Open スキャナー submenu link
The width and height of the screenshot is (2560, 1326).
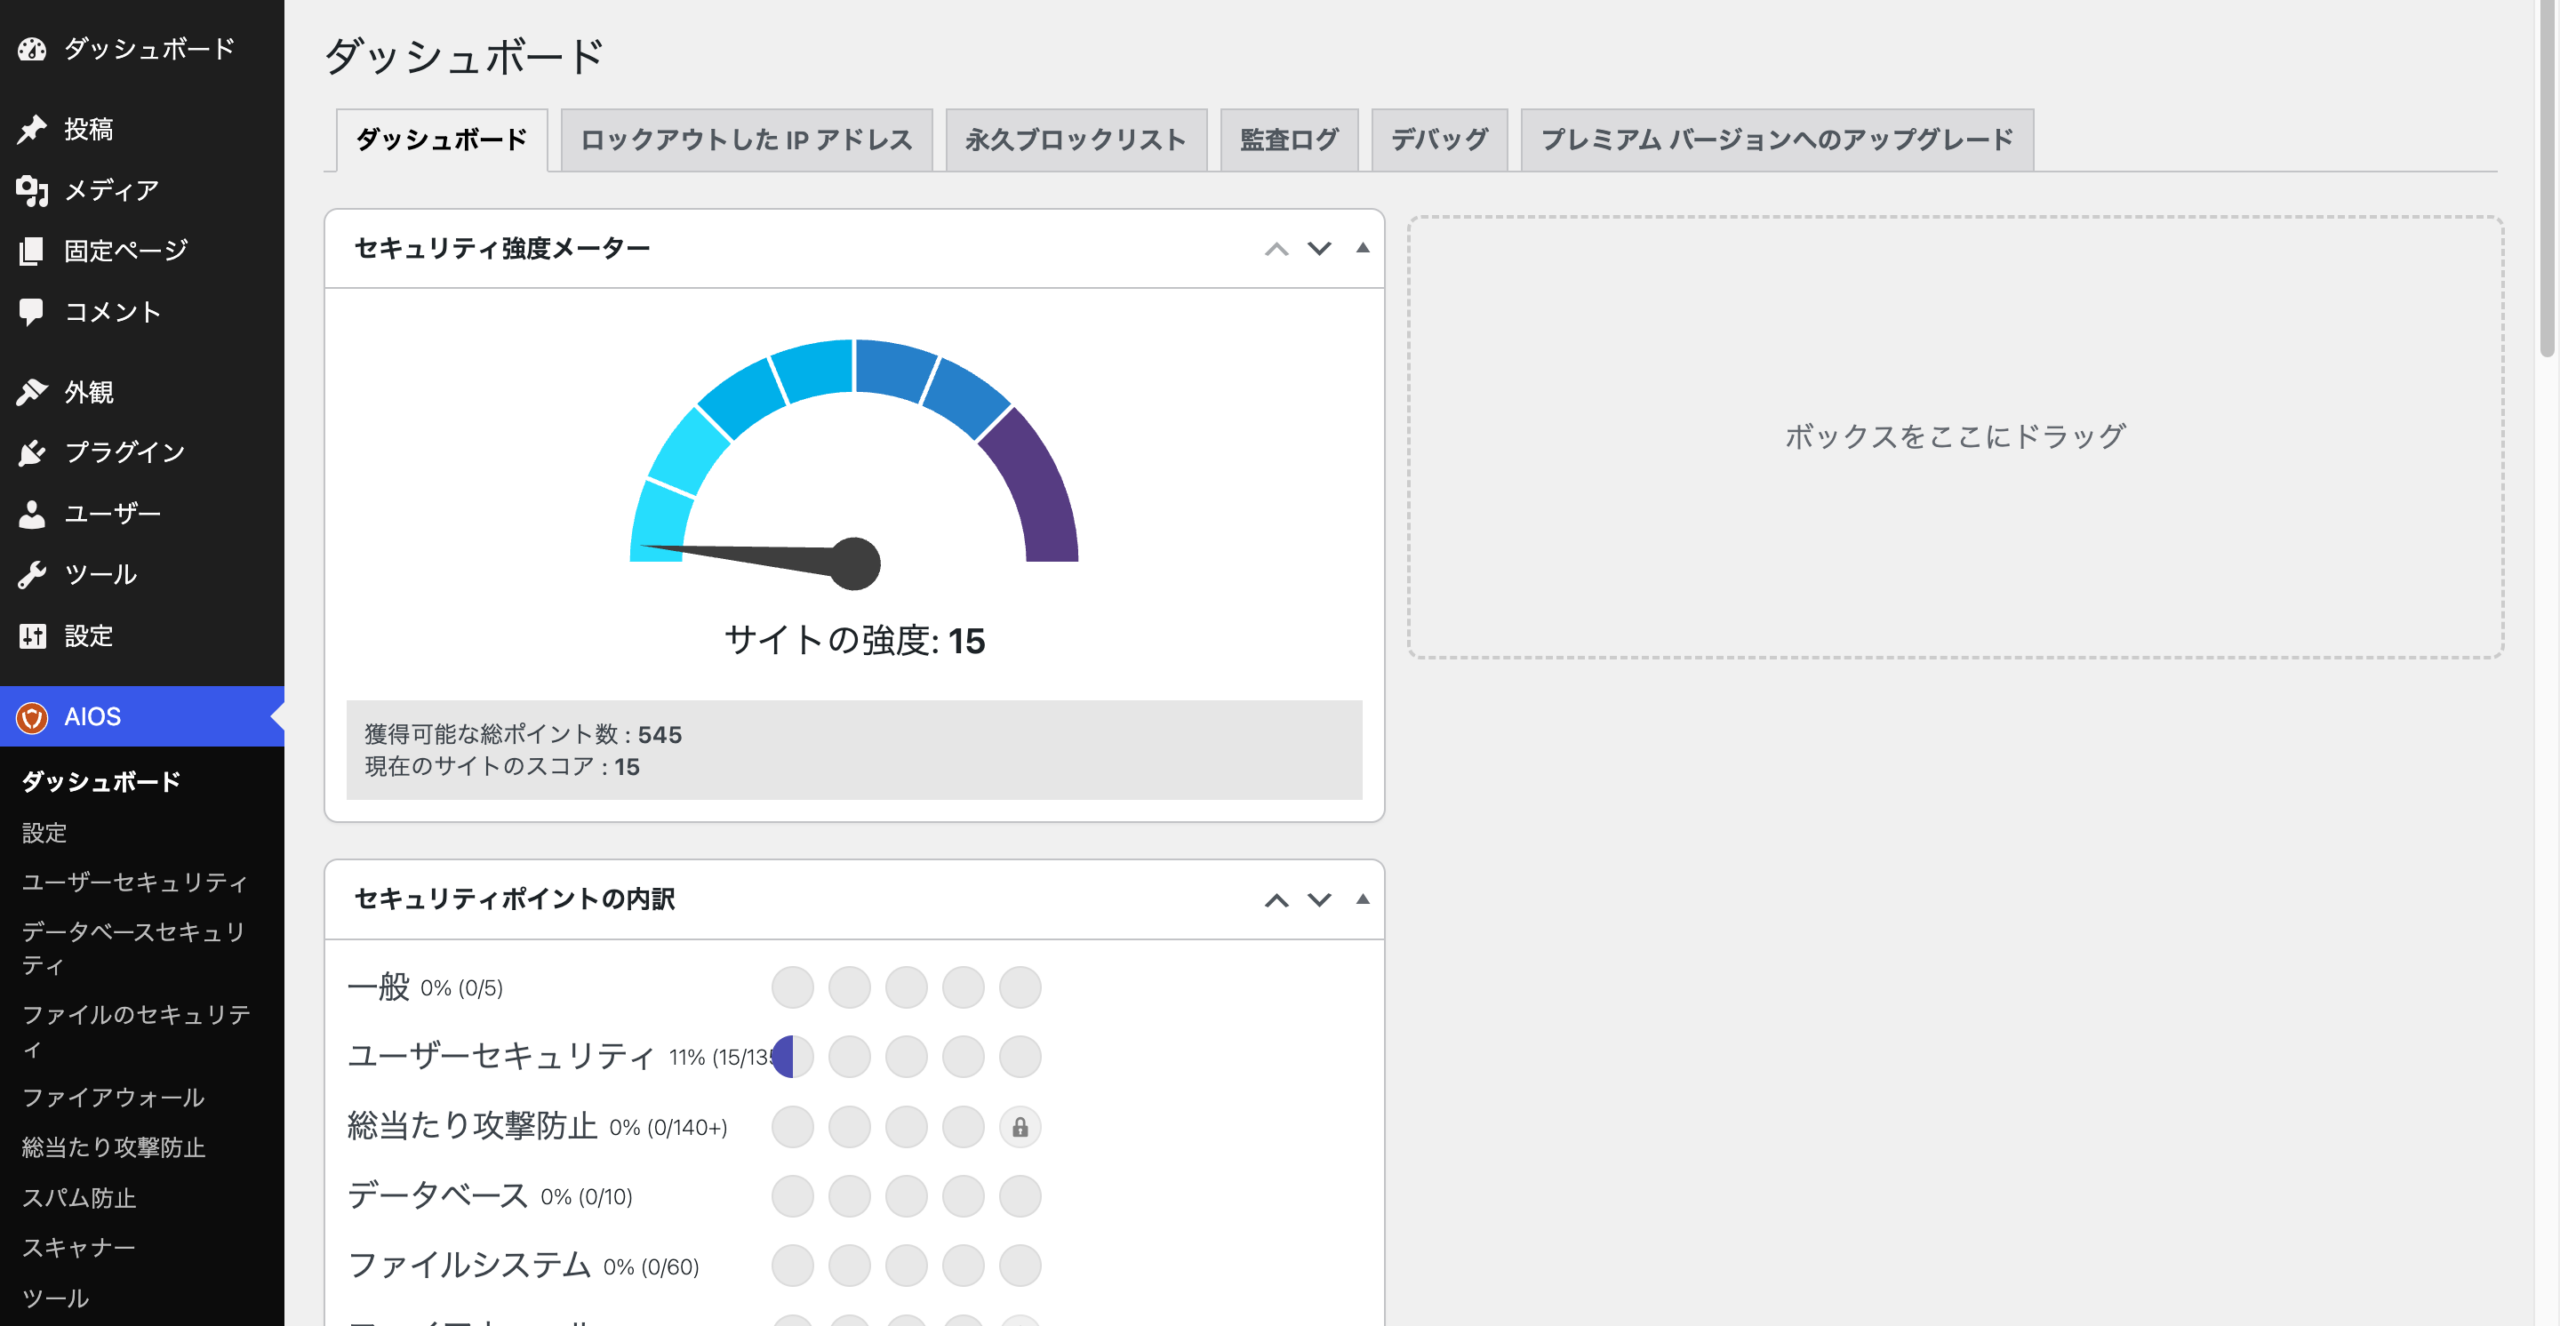79,1247
